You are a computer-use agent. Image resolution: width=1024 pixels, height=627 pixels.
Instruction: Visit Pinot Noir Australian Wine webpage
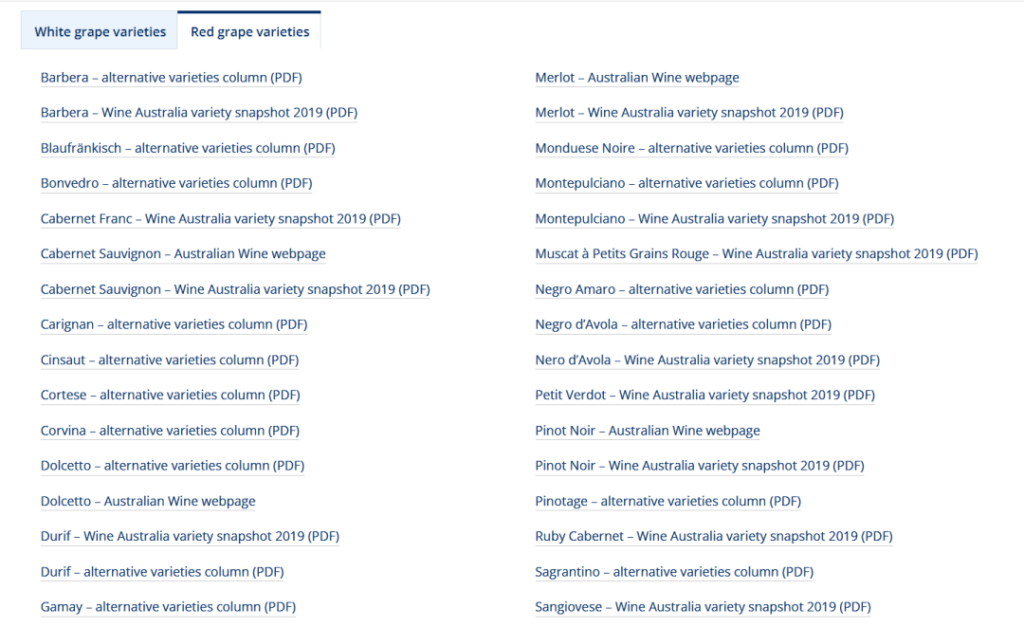pyautogui.click(x=648, y=431)
